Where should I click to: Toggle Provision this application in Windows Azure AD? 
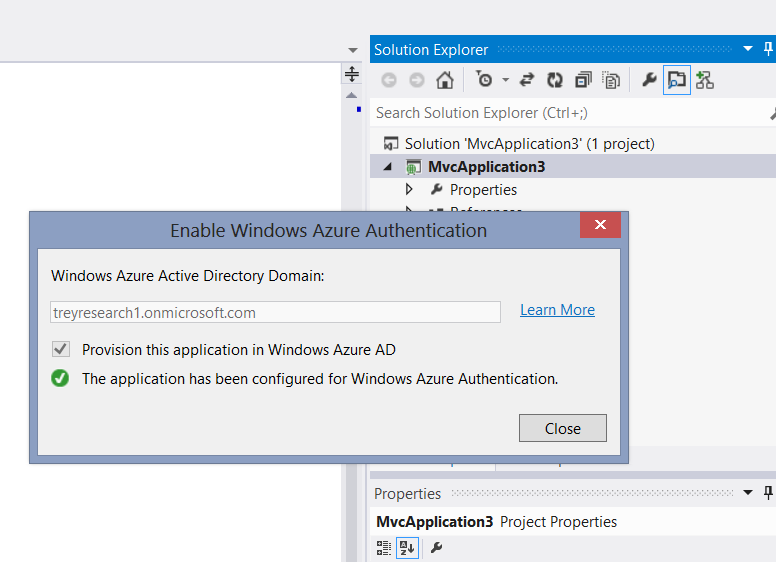(x=61, y=349)
